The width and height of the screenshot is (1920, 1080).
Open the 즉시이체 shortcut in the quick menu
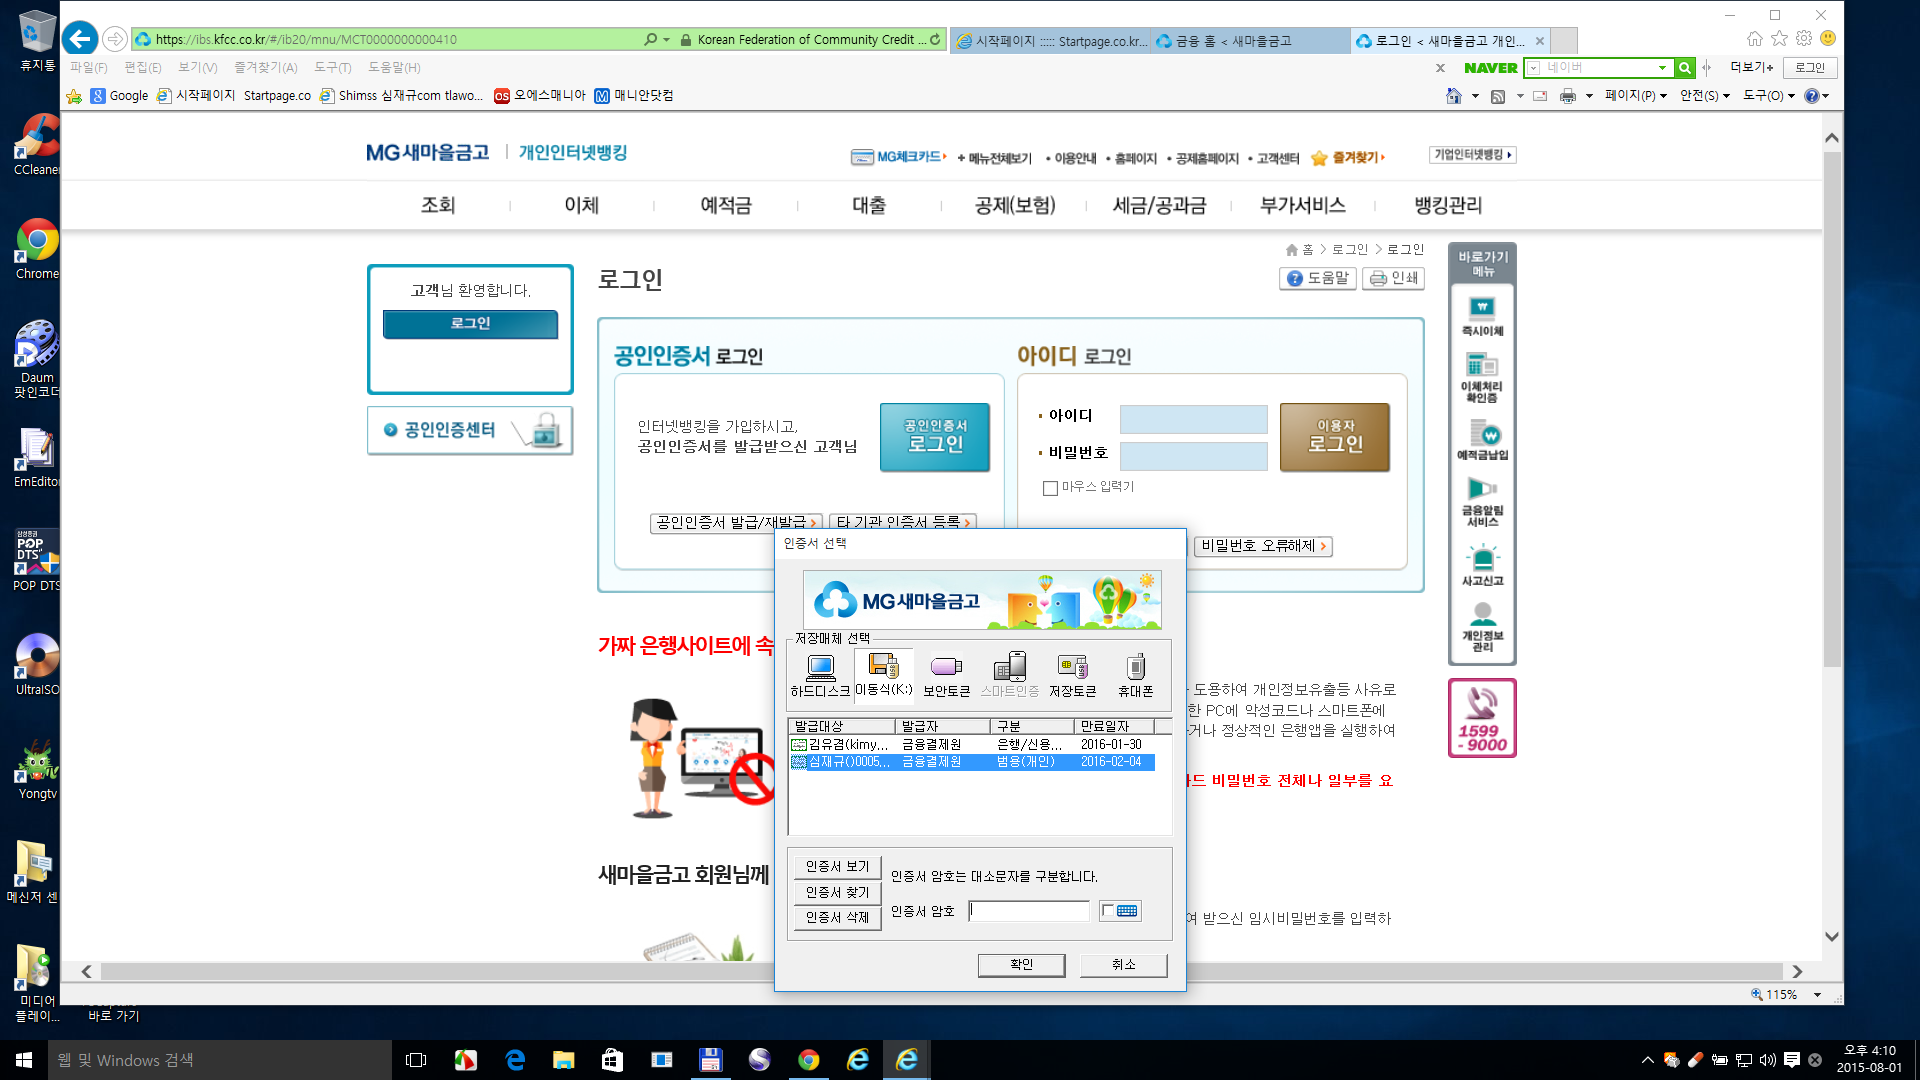point(1482,316)
